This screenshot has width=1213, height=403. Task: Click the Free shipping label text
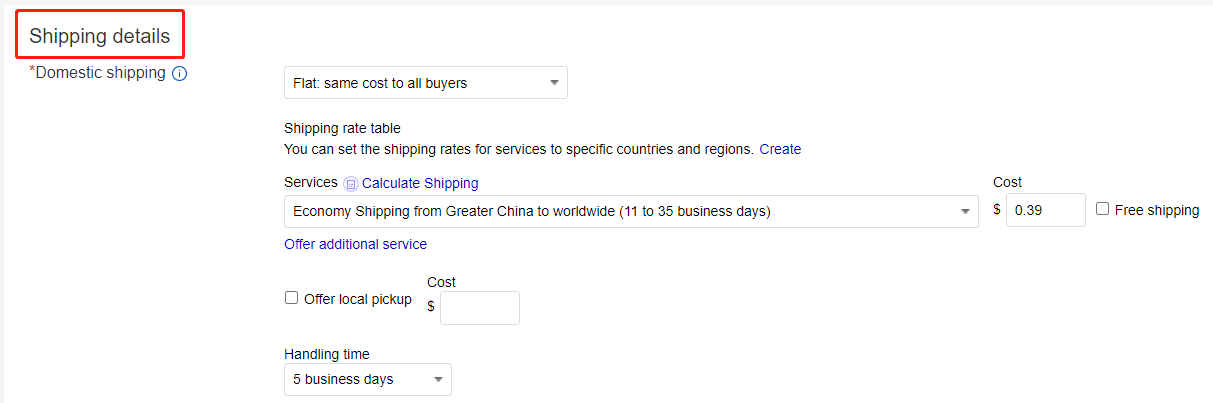pyautogui.click(x=1157, y=210)
